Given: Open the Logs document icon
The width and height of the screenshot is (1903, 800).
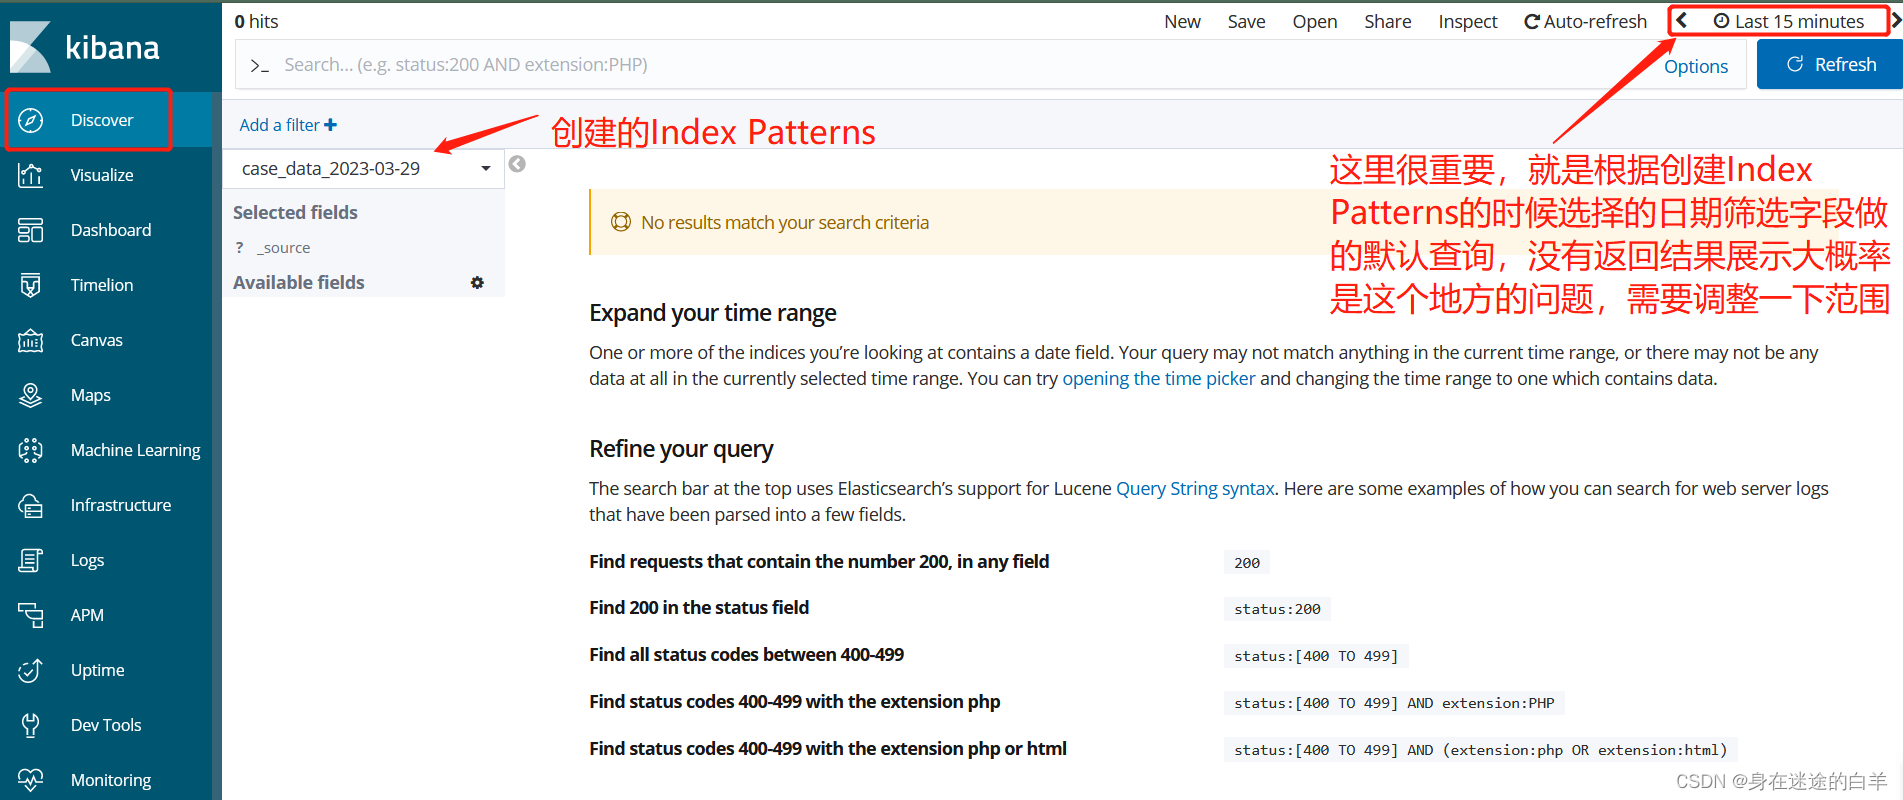Looking at the screenshot, I should [31, 560].
